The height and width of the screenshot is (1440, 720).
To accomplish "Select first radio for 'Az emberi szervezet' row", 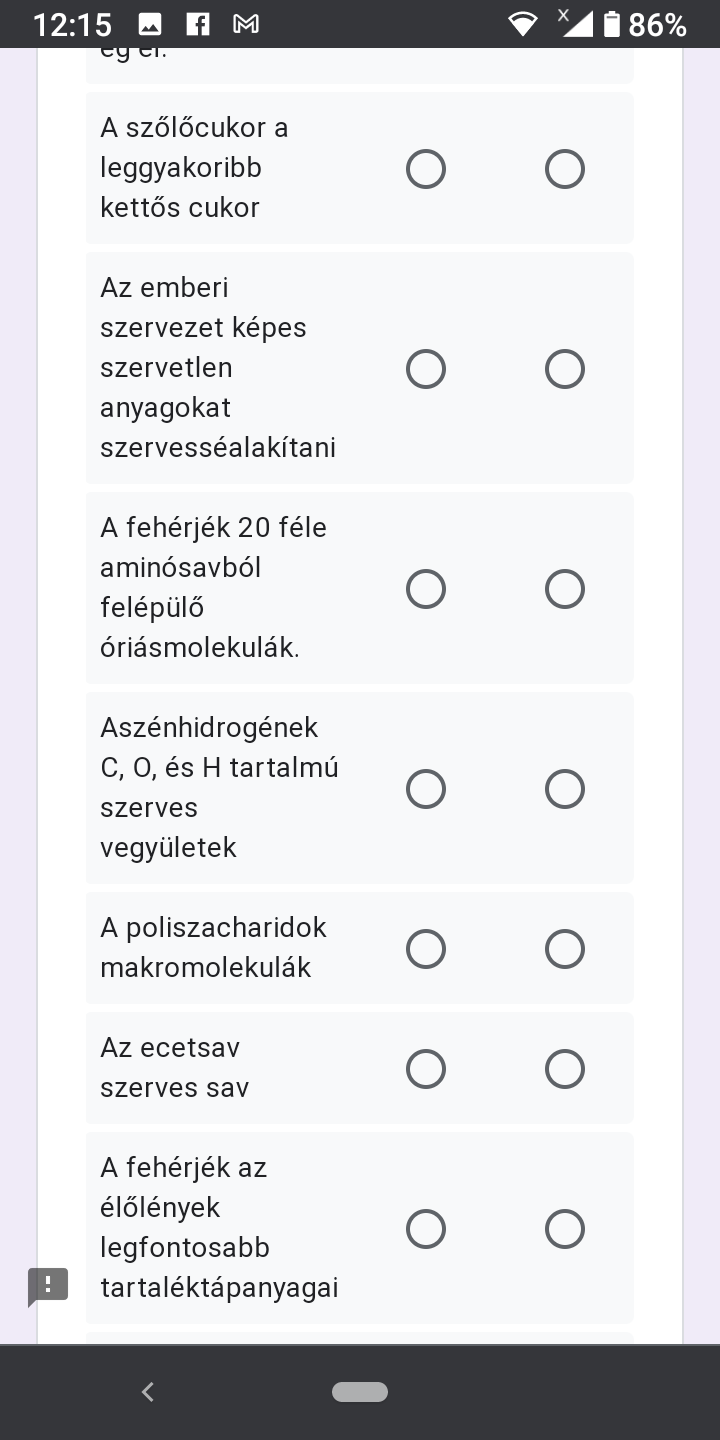I will click(426, 369).
